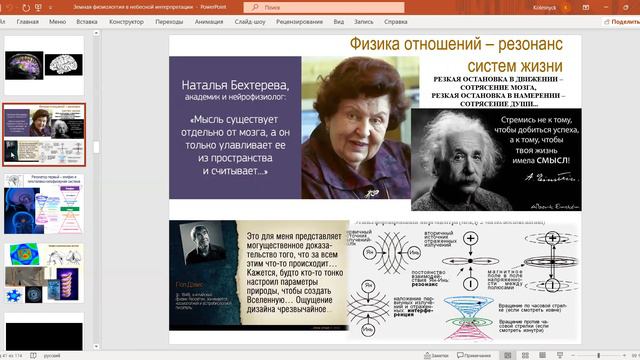
Task: Open the Меню ribbon tab
Action: [x=58, y=22]
